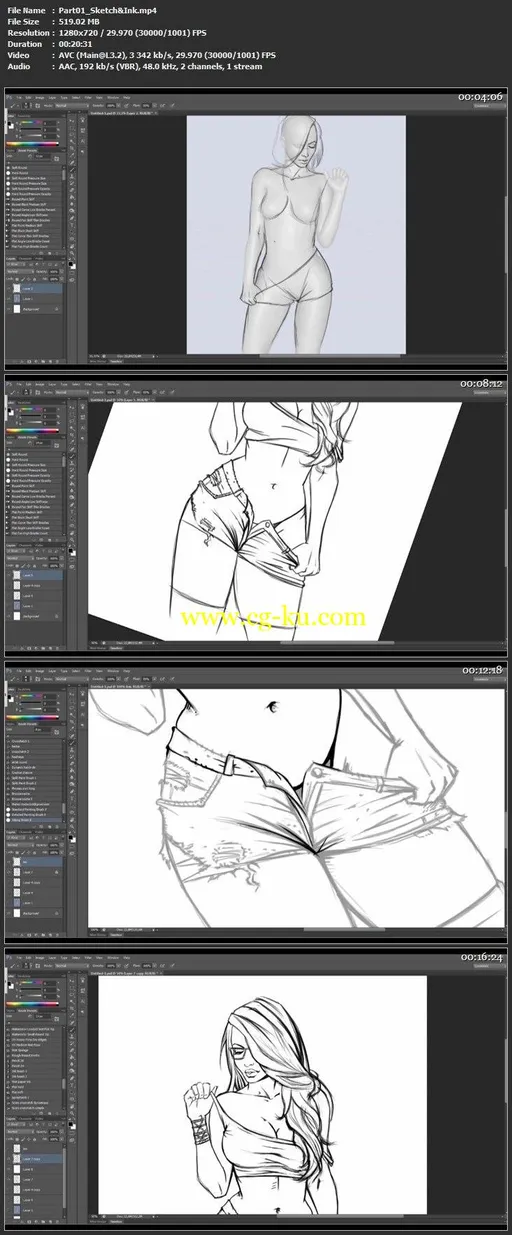Open the Window menu in the 00:08:12 frame
This screenshot has width=512, height=1235.
pos(112,384)
